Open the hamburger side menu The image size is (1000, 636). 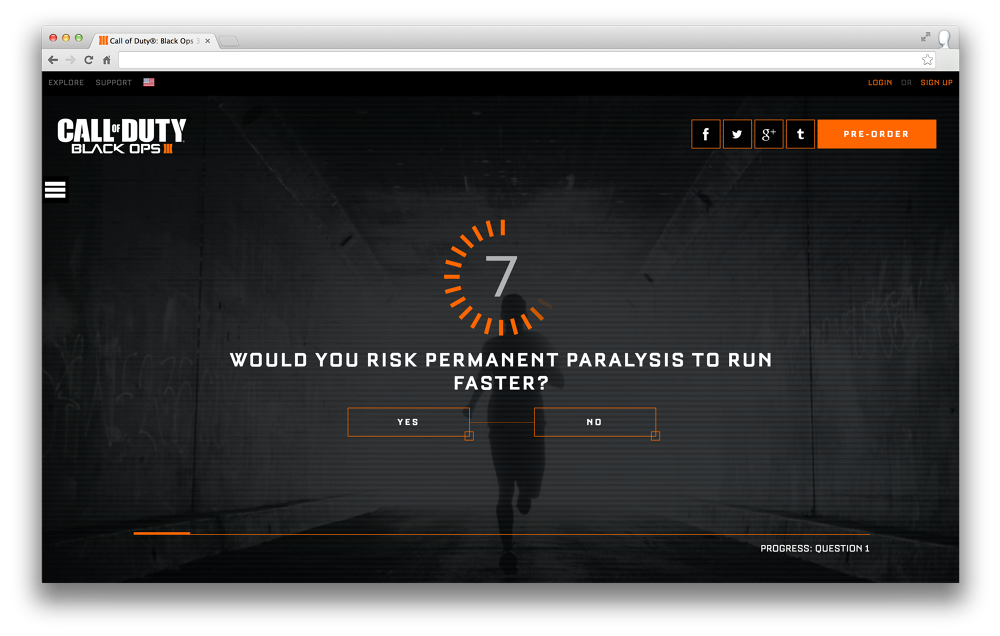coord(55,189)
